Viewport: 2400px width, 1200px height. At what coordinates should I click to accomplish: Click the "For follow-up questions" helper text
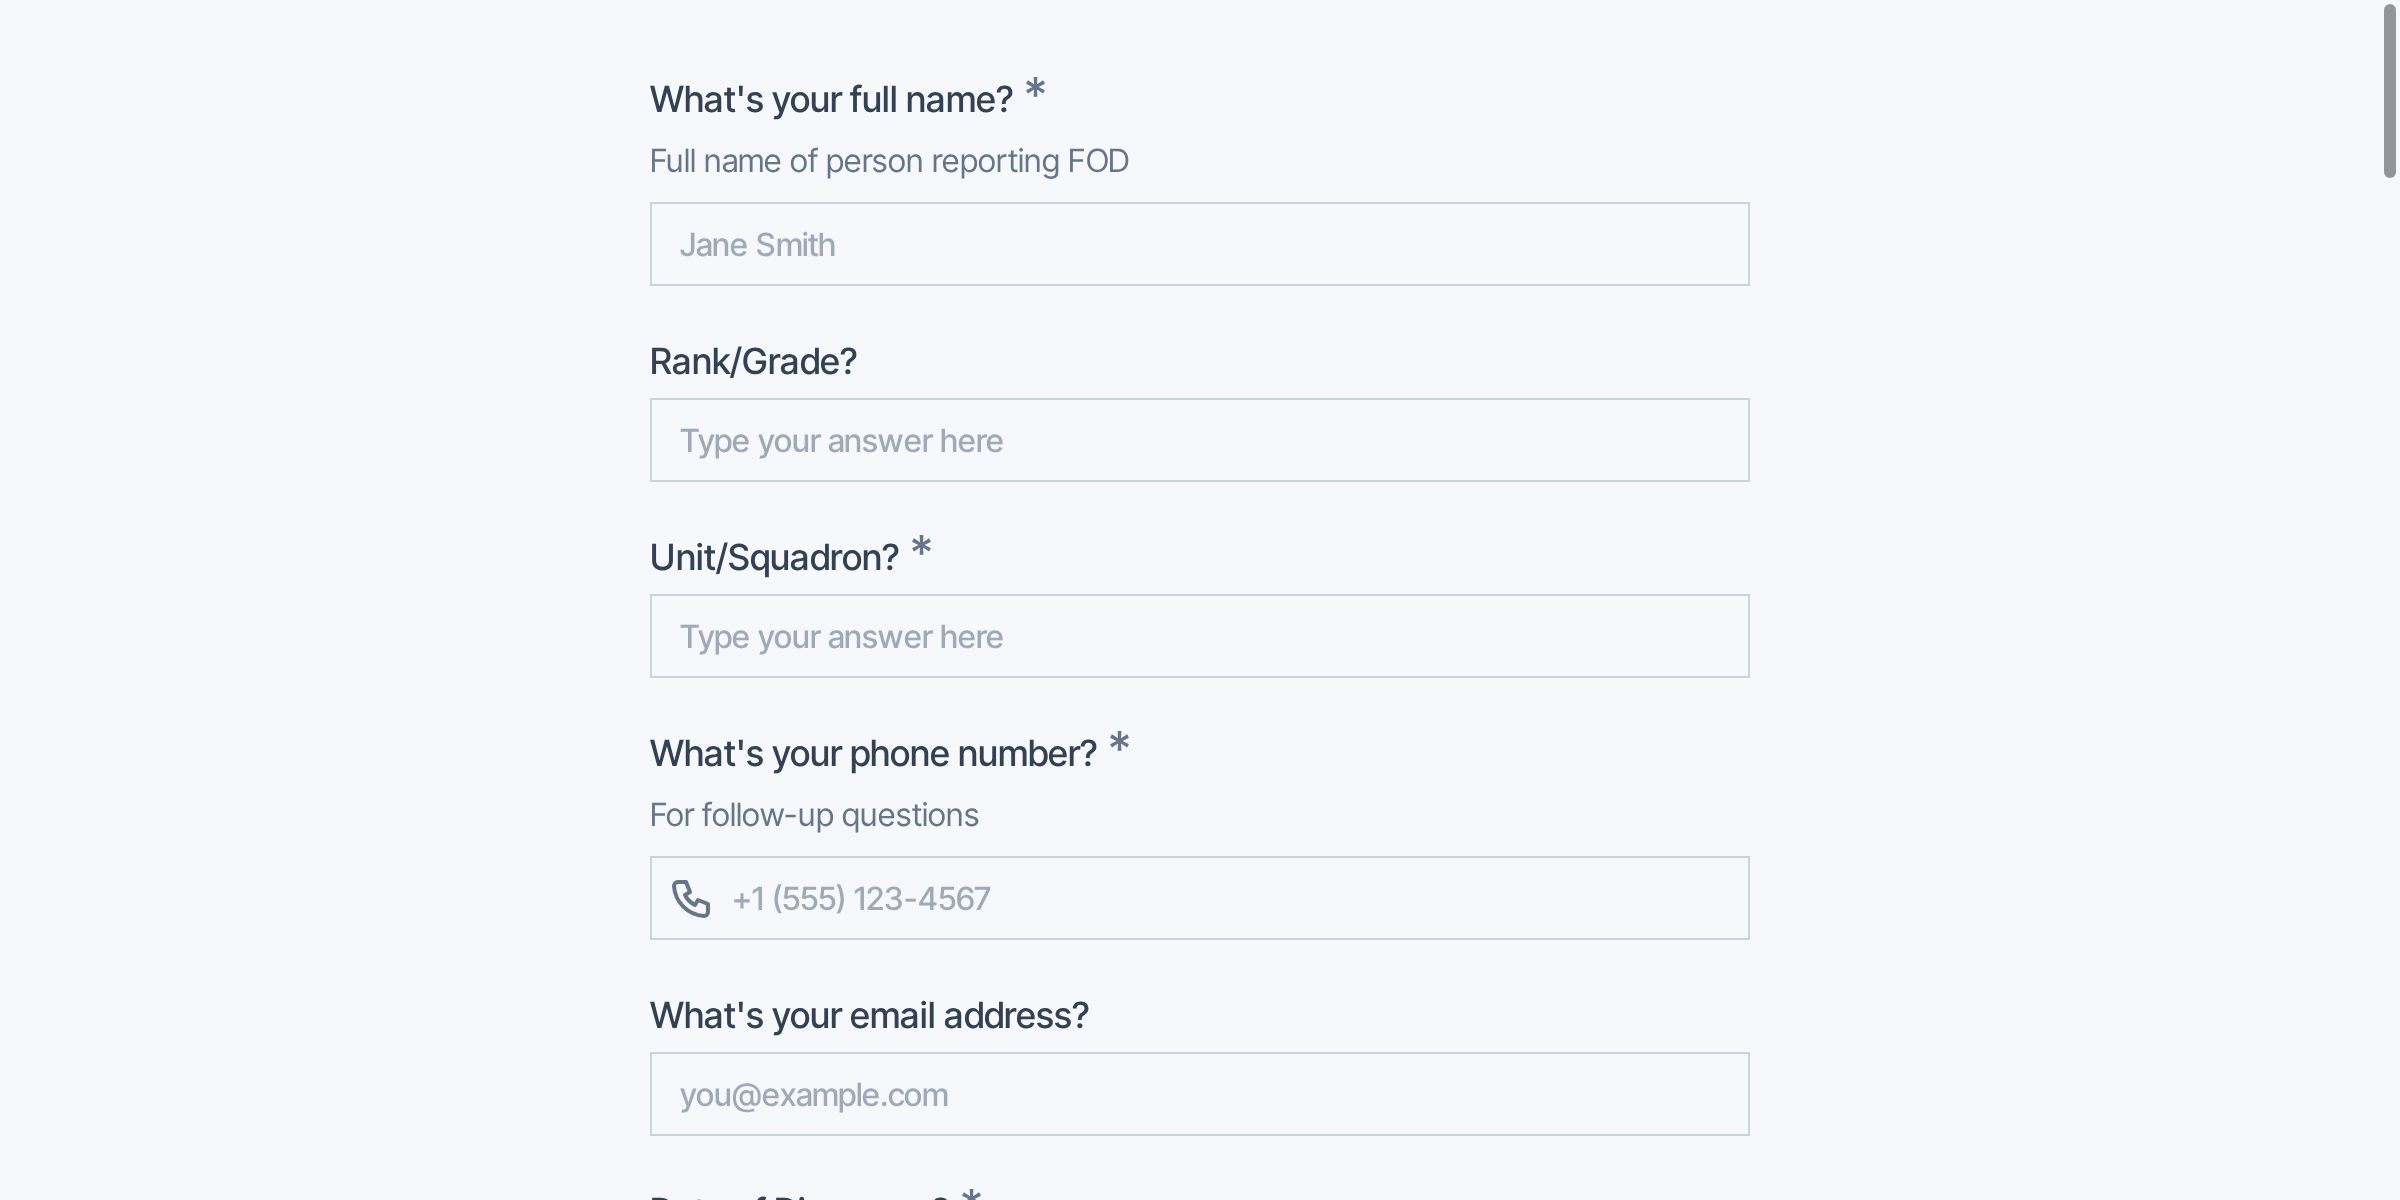click(814, 815)
